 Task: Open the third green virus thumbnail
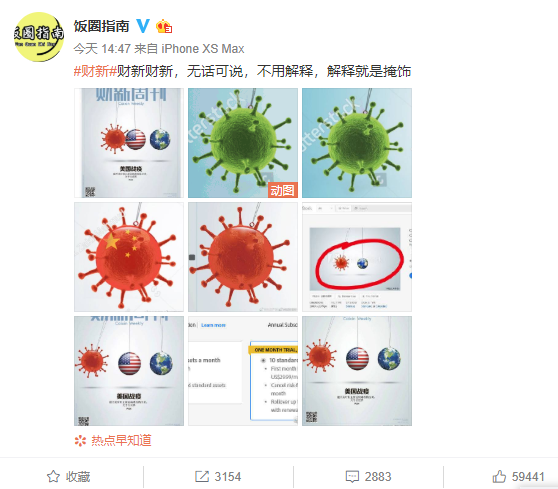357,143
